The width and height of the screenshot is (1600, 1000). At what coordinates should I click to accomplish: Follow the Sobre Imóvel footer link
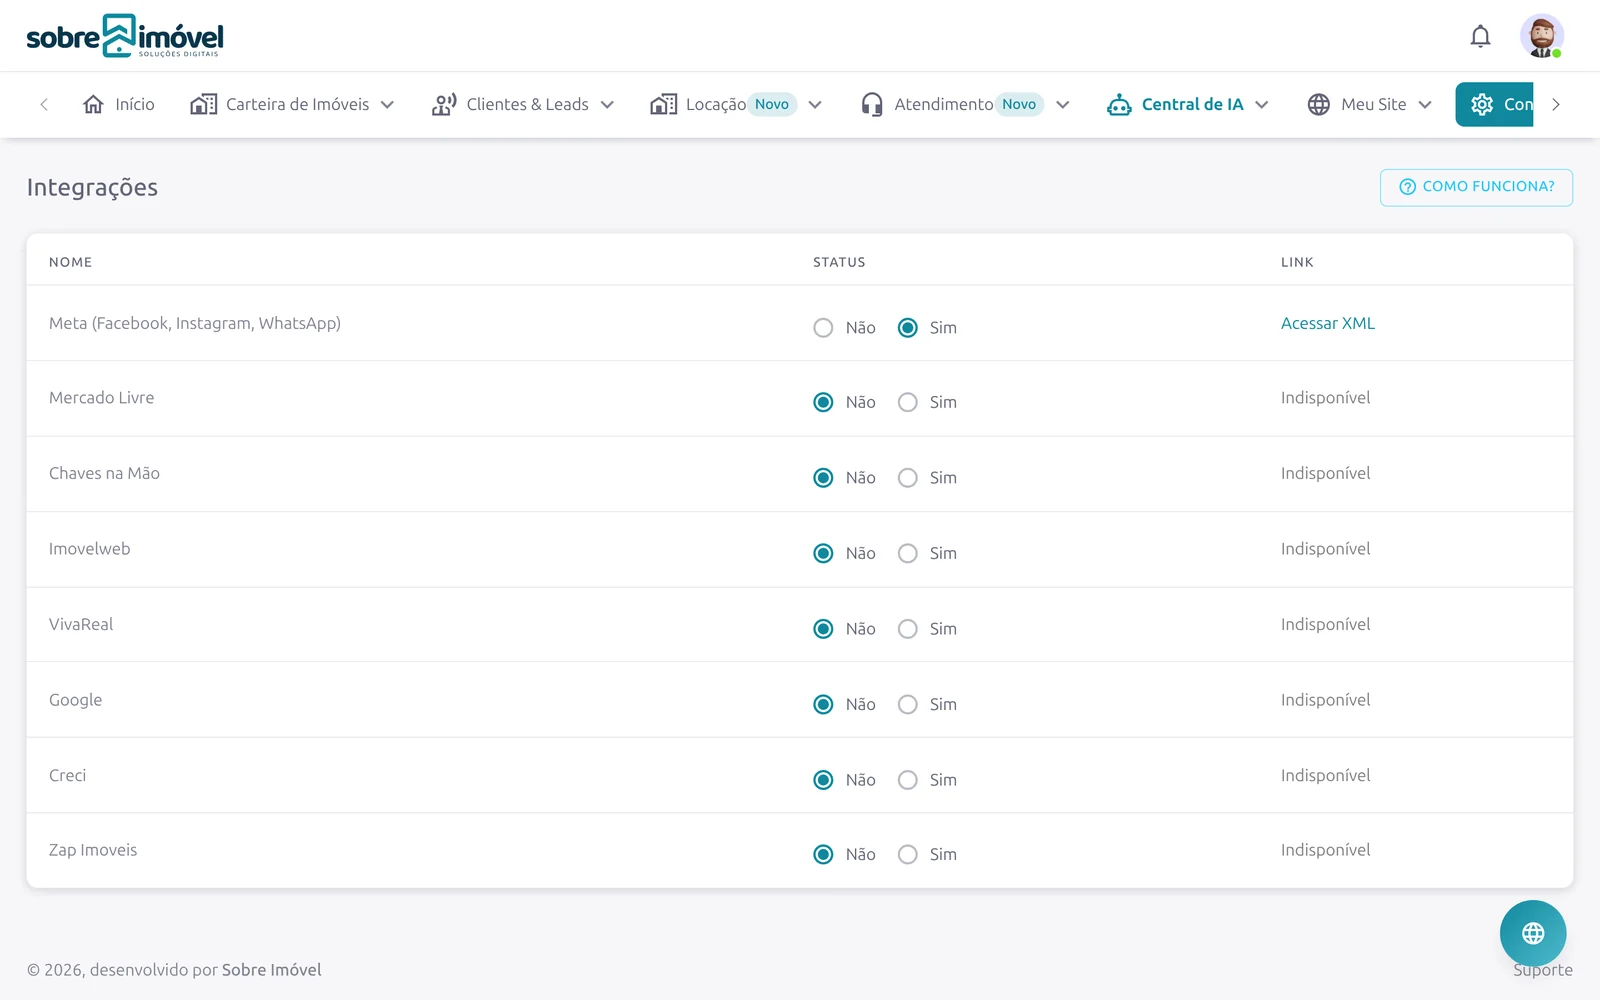point(272,970)
